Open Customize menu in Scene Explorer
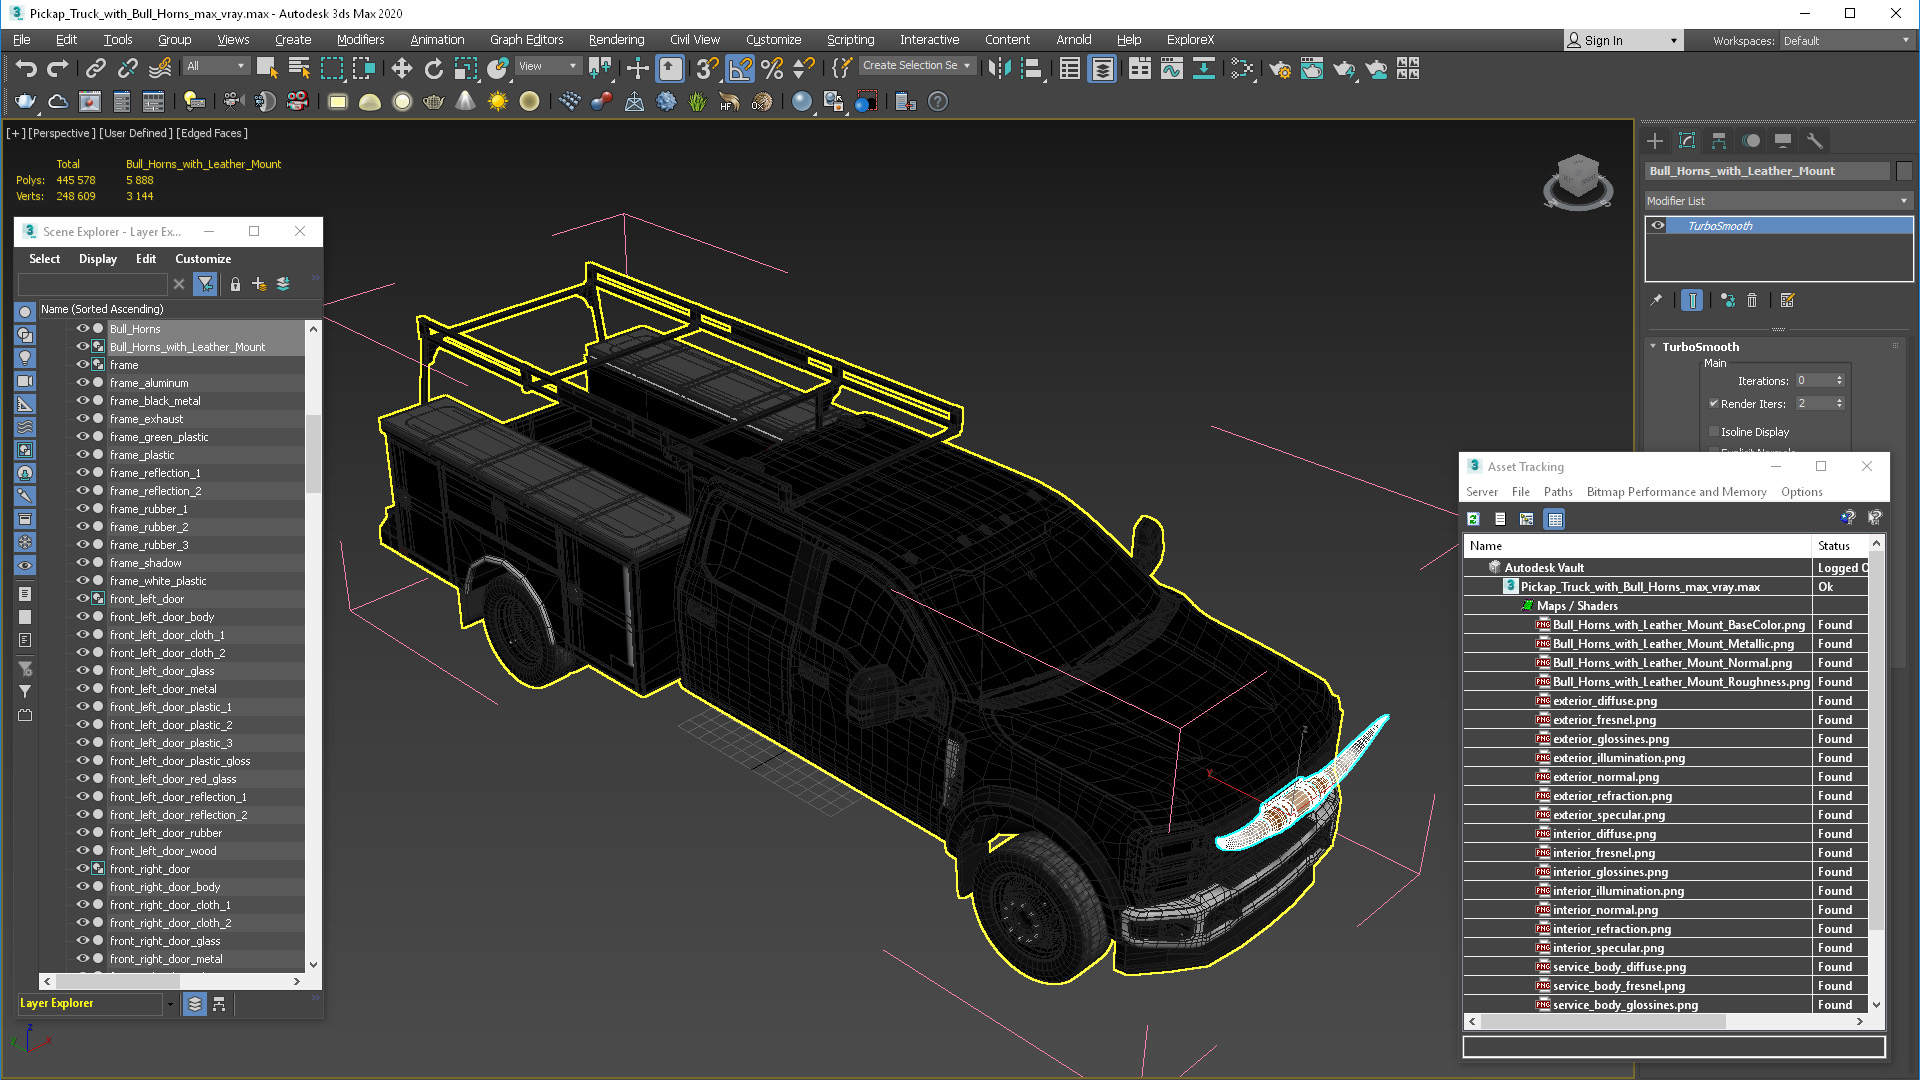1920x1080 pixels. (203, 259)
